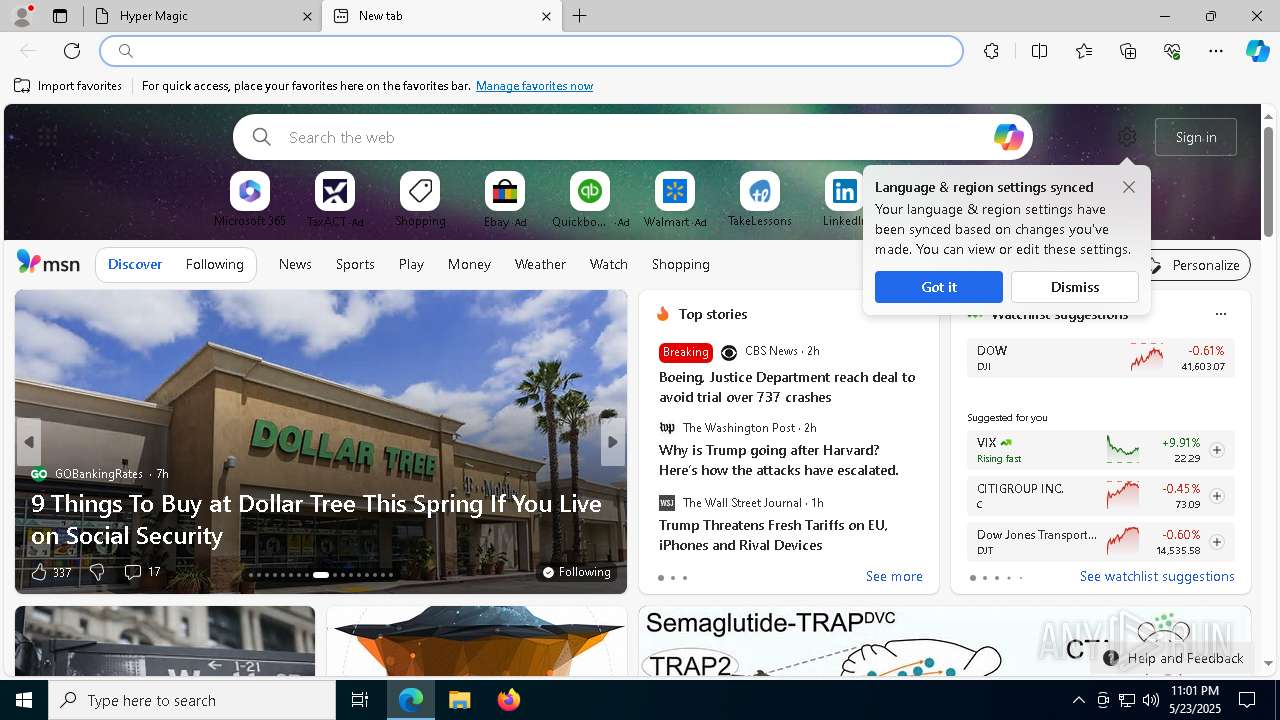This screenshot has width=1280, height=720.
Task: Click the Dismiss button
Action: [x=1075, y=287]
